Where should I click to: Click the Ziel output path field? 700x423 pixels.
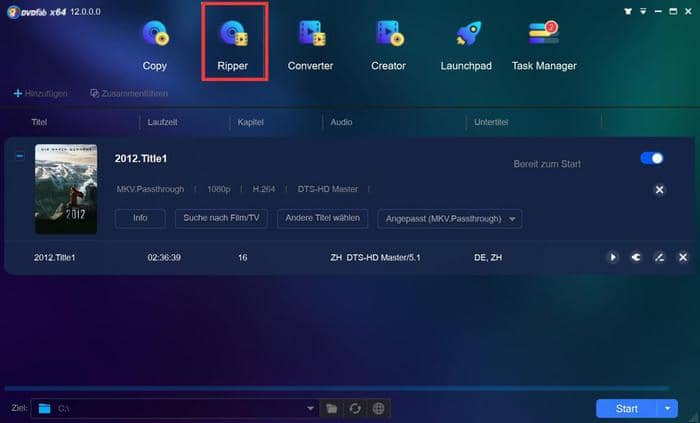[x=175, y=408]
